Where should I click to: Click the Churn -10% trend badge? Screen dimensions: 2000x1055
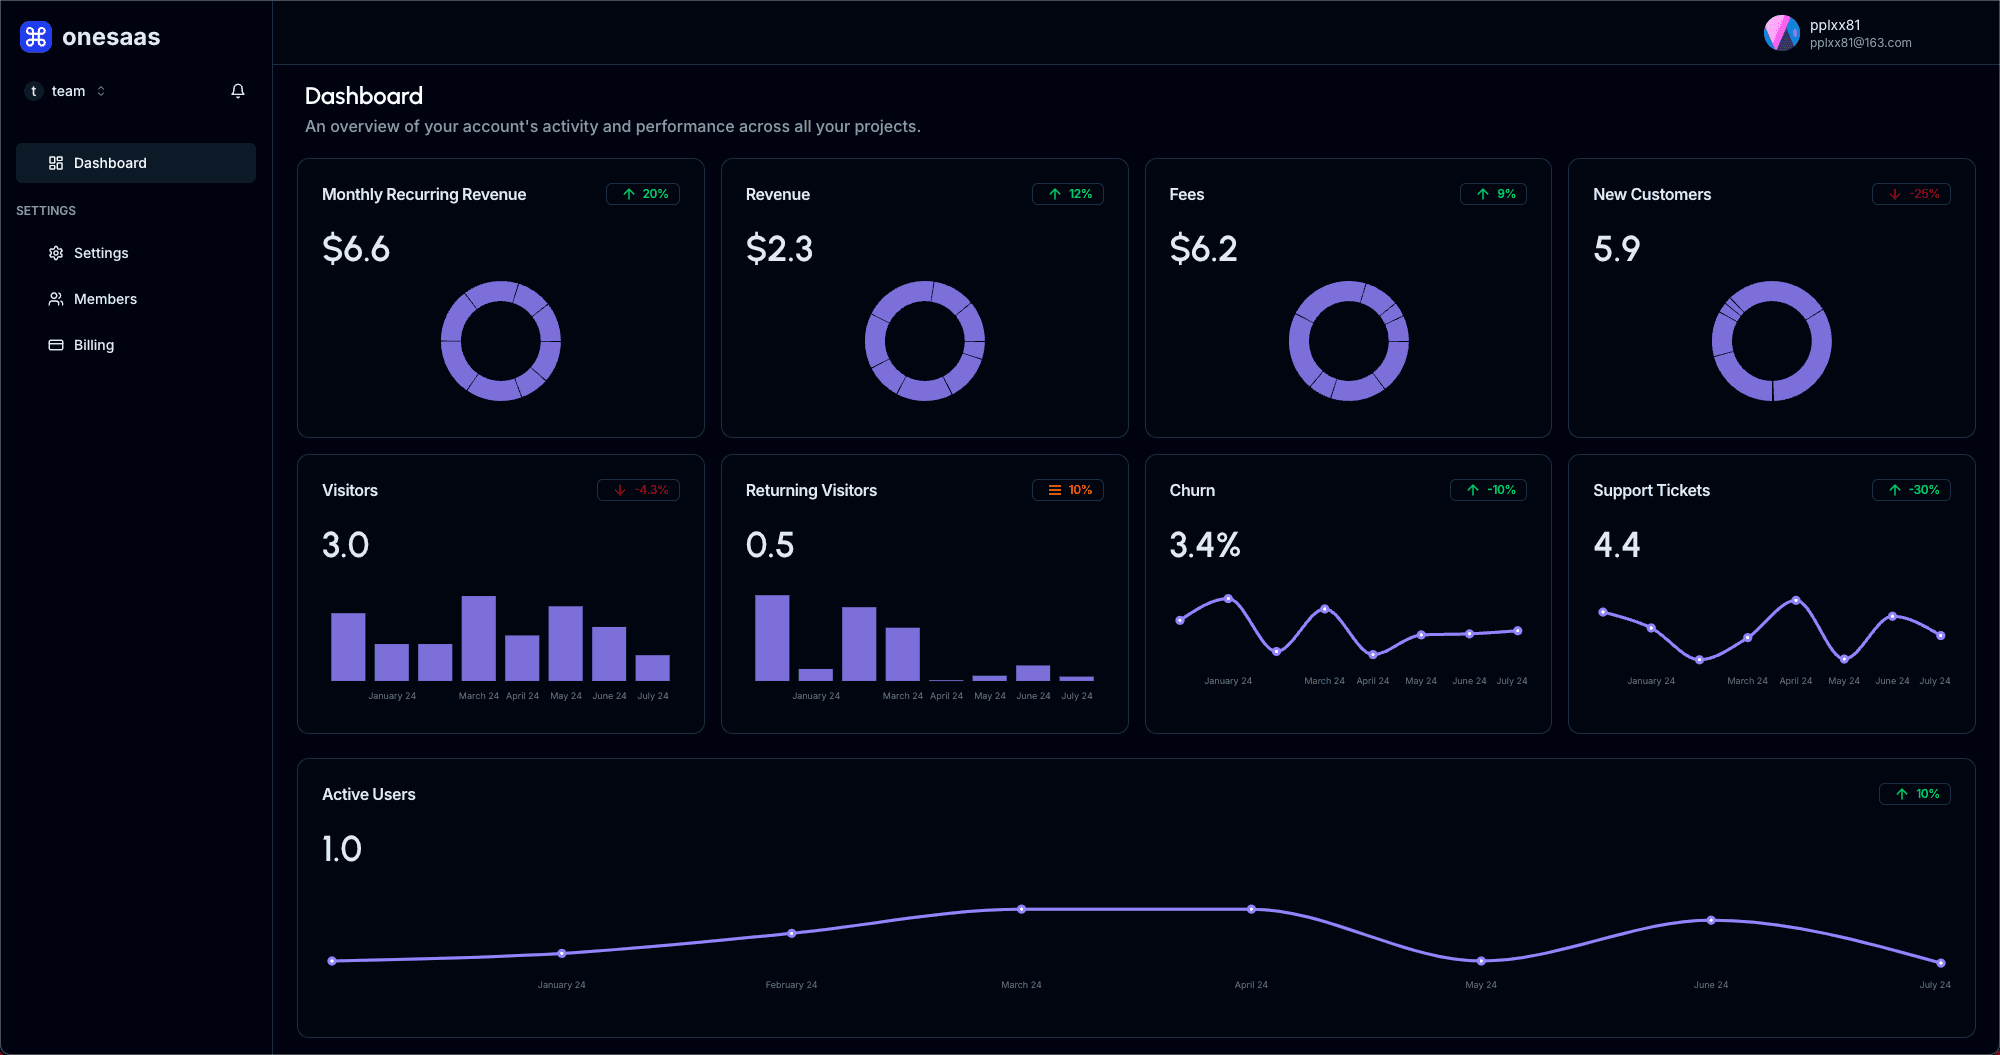pyautogui.click(x=1488, y=490)
